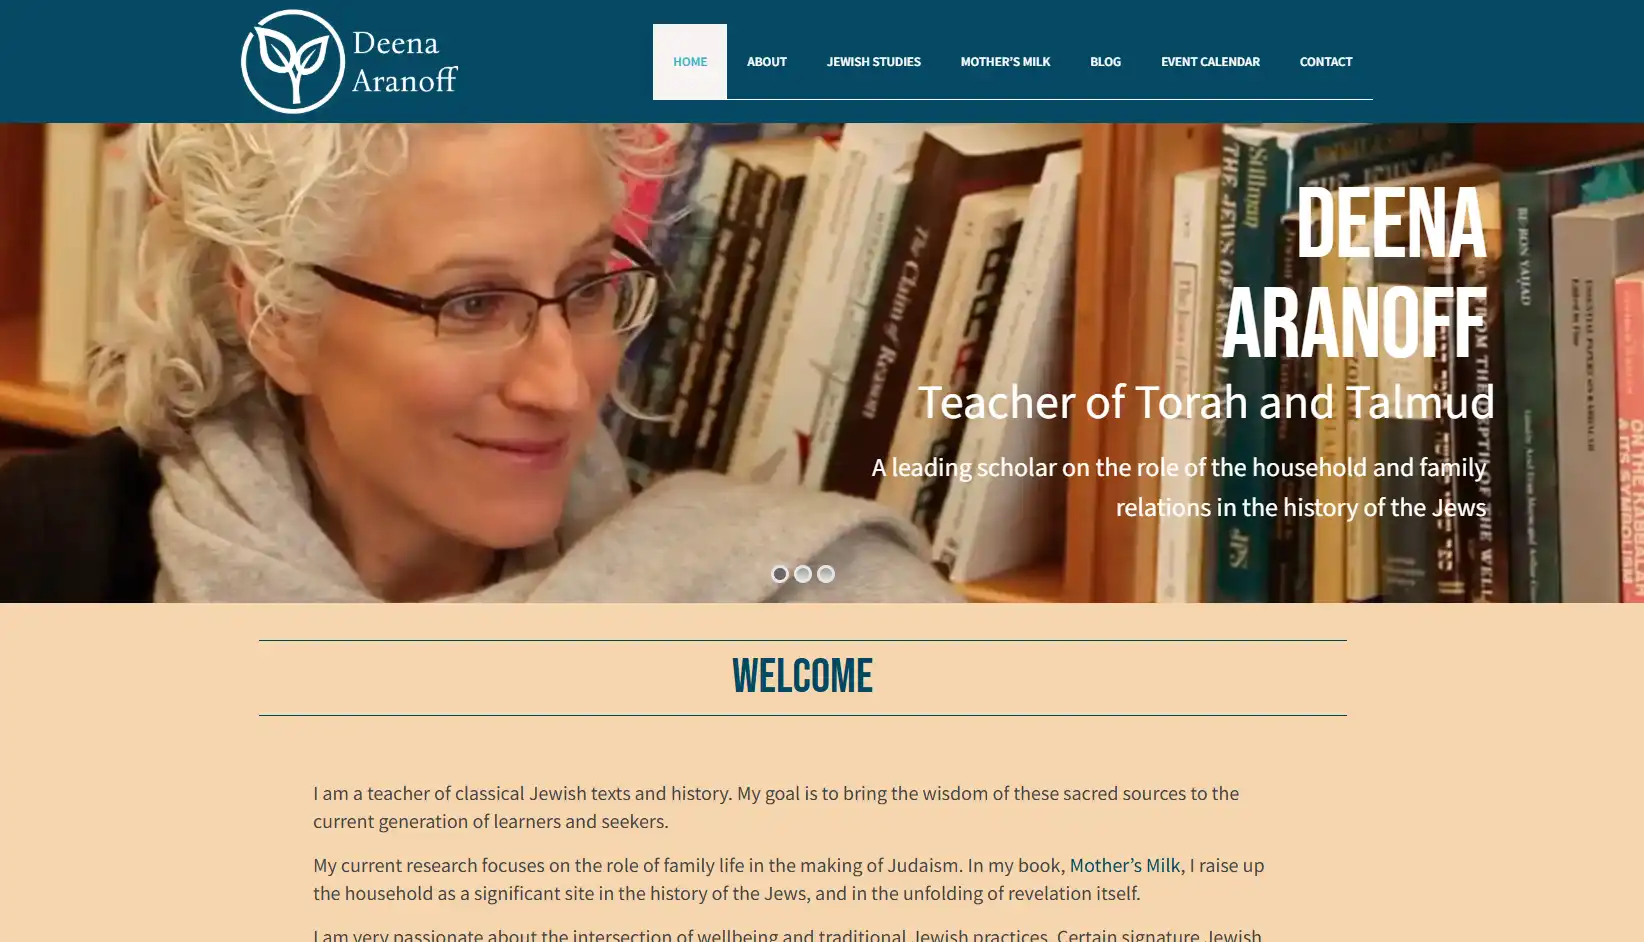Click the Deena Aranoff logo text
Screen dimensions: 1644x942
coord(404,62)
